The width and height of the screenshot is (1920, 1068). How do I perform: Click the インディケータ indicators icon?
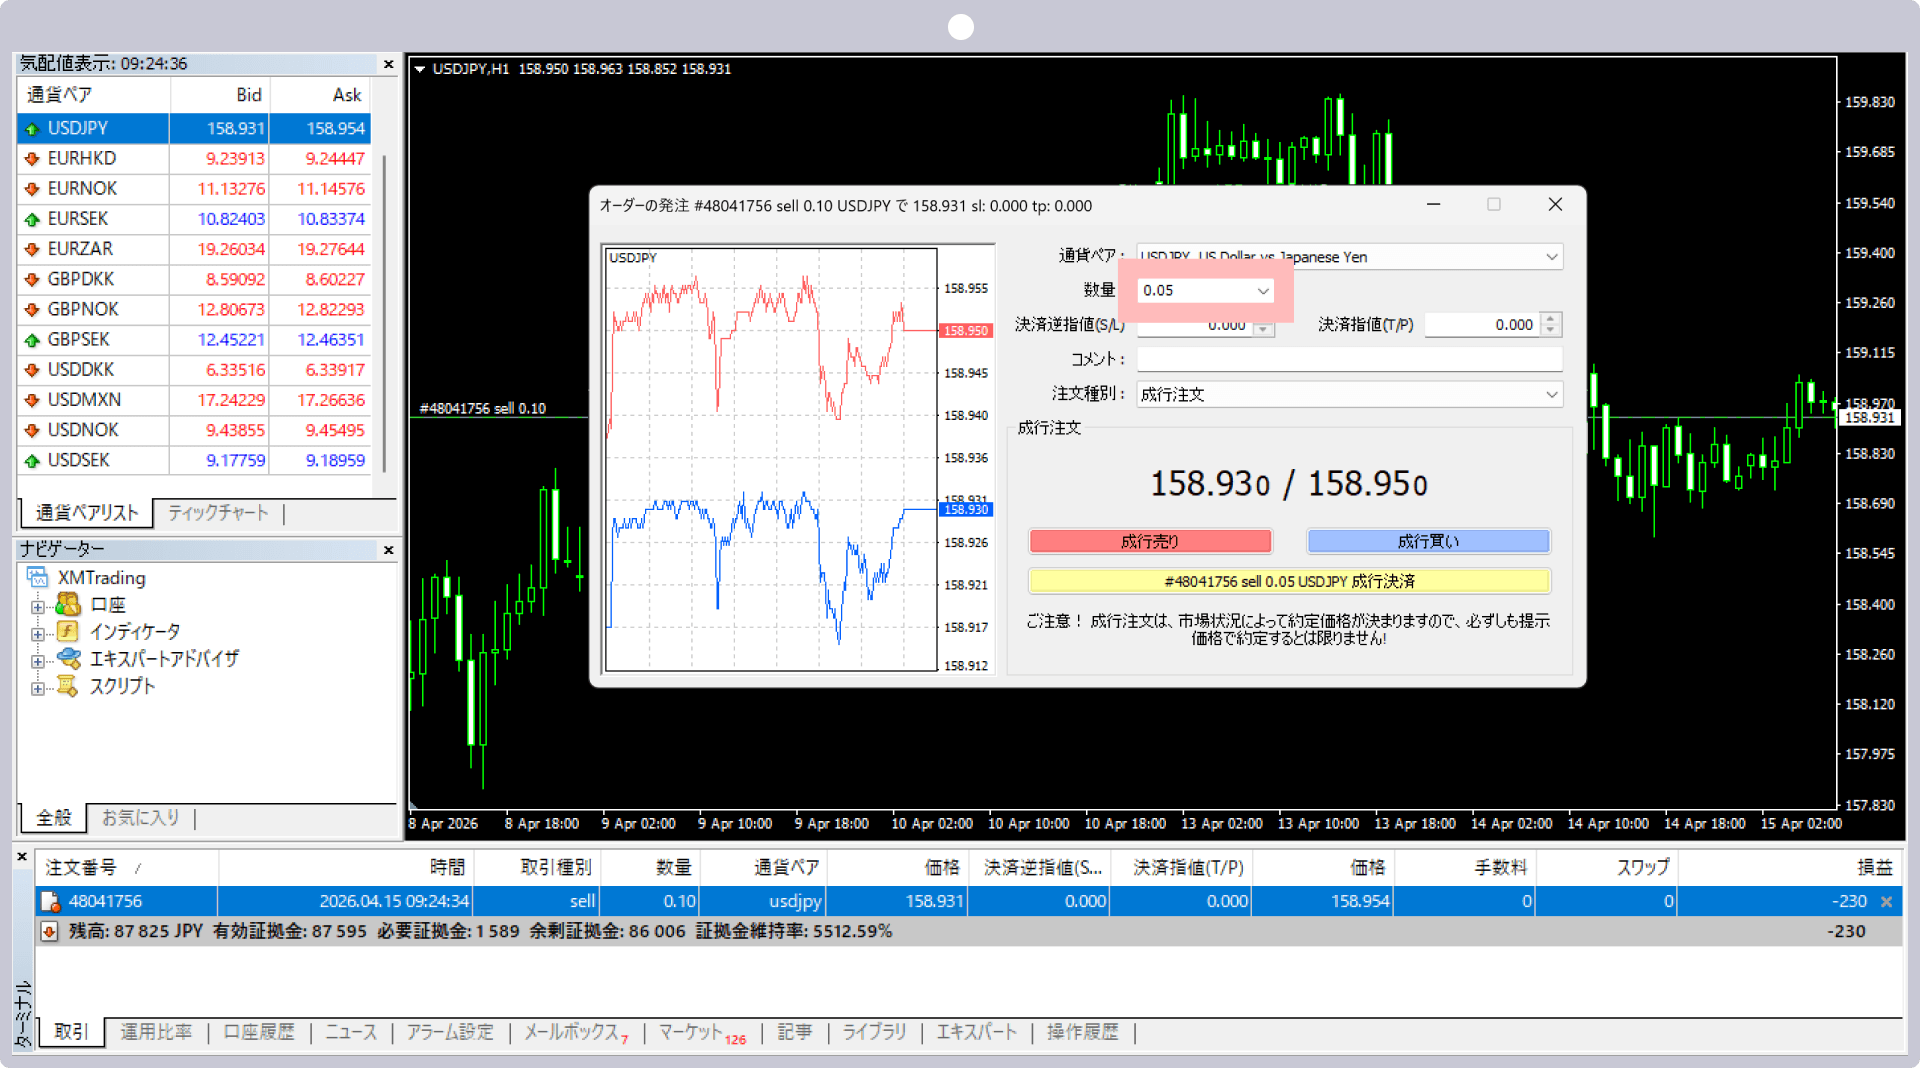68,632
